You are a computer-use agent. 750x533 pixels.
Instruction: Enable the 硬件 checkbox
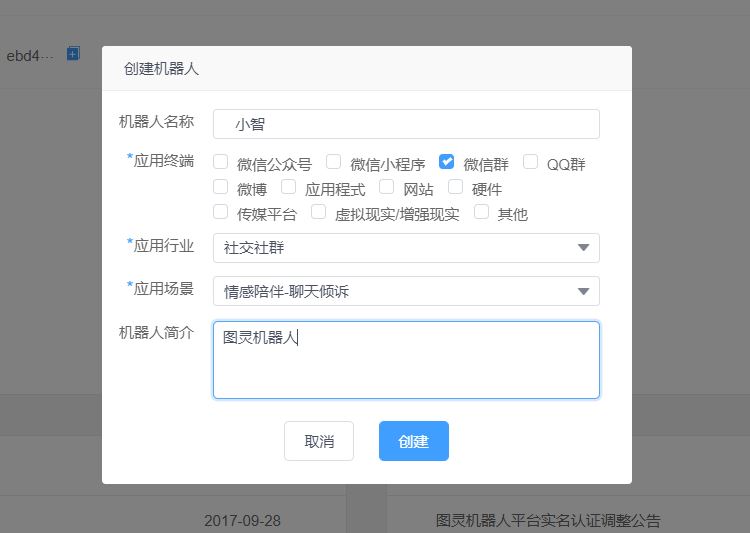point(456,187)
